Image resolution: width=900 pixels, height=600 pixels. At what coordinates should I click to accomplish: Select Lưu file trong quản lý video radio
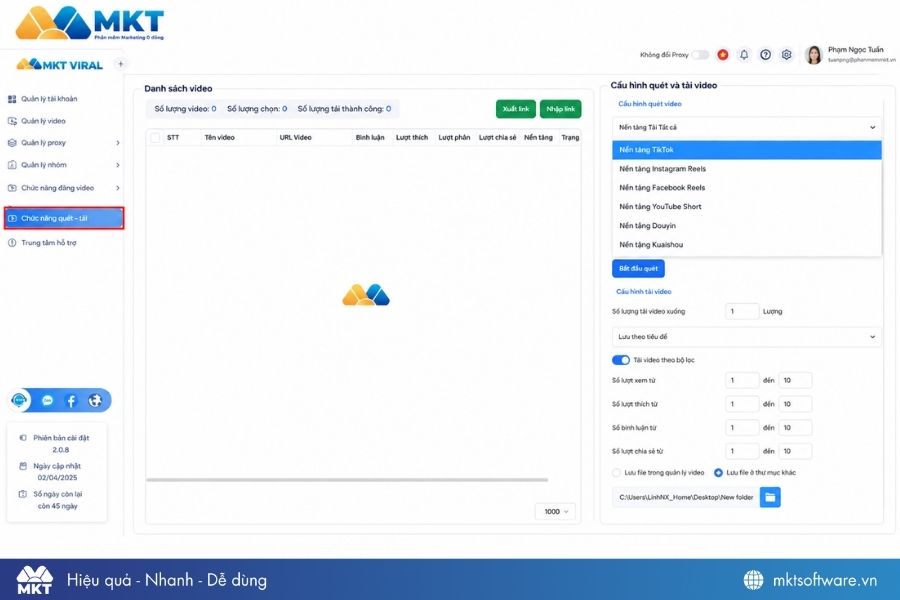tap(616, 473)
